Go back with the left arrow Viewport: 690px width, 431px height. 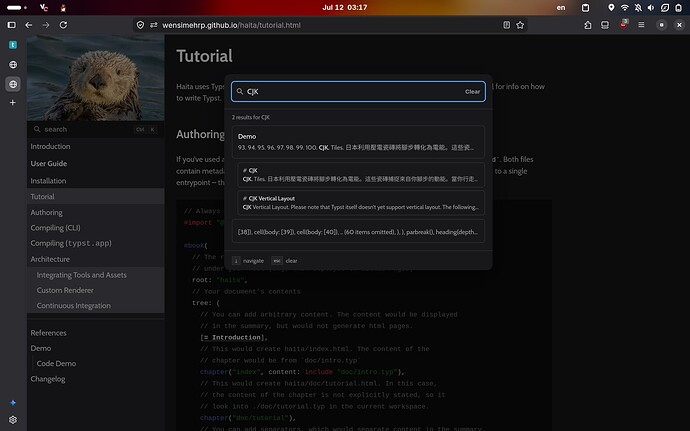[29, 25]
